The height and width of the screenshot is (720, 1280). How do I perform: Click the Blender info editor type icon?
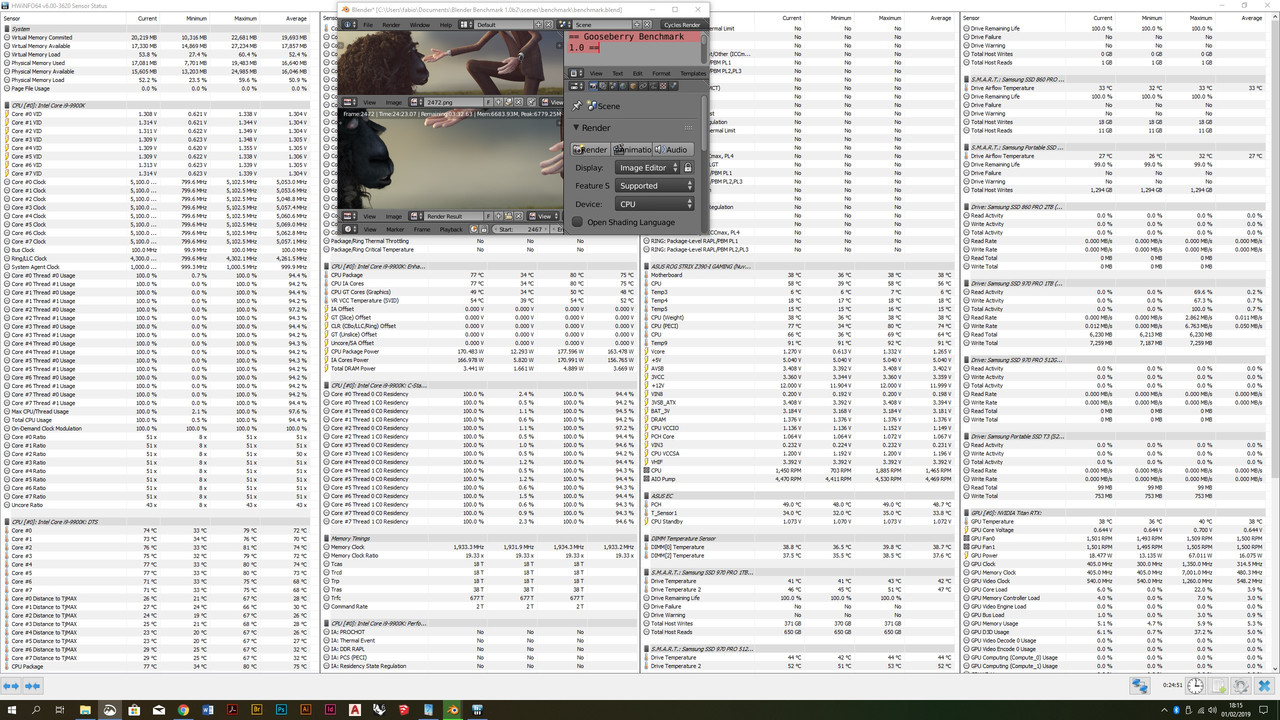click(x=349, y=25)
